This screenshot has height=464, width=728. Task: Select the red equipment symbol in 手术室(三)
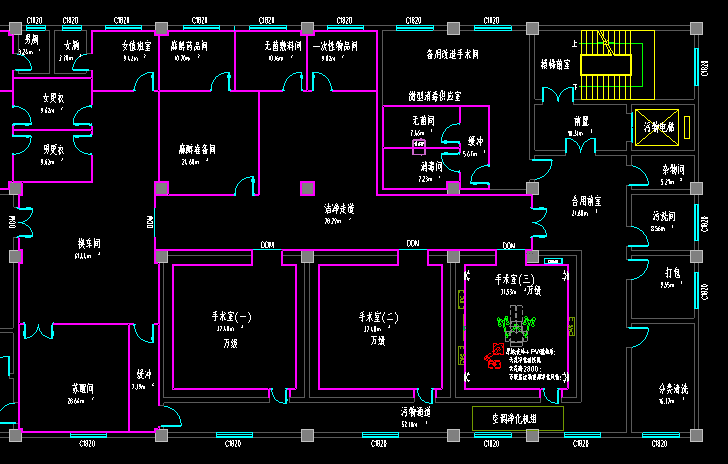(x=493, y=357)
